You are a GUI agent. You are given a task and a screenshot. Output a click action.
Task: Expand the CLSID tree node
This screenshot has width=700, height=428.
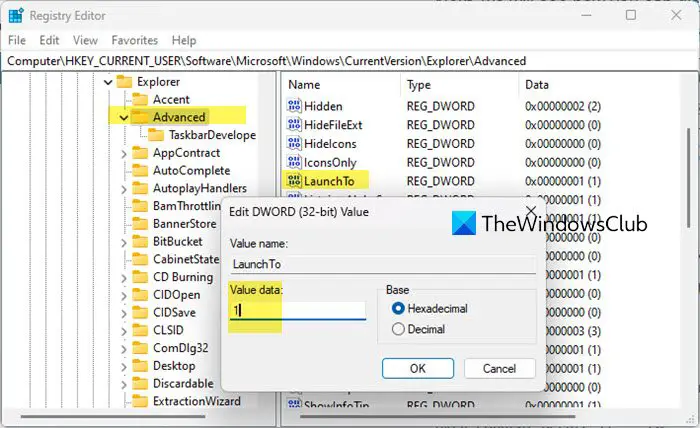(124, 332)
